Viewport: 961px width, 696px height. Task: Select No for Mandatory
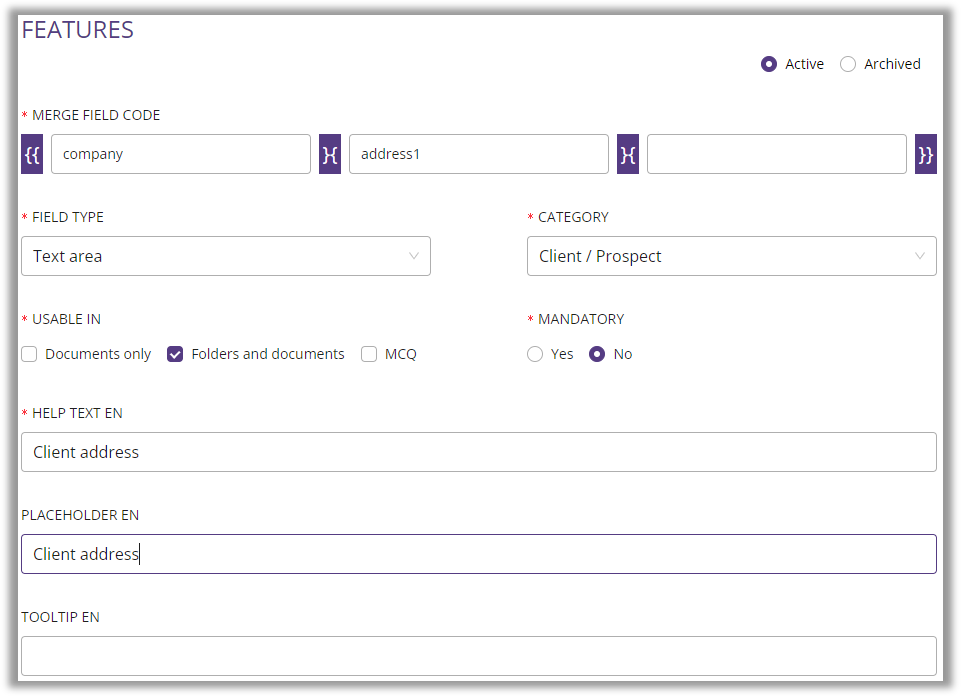pos(597,353)
